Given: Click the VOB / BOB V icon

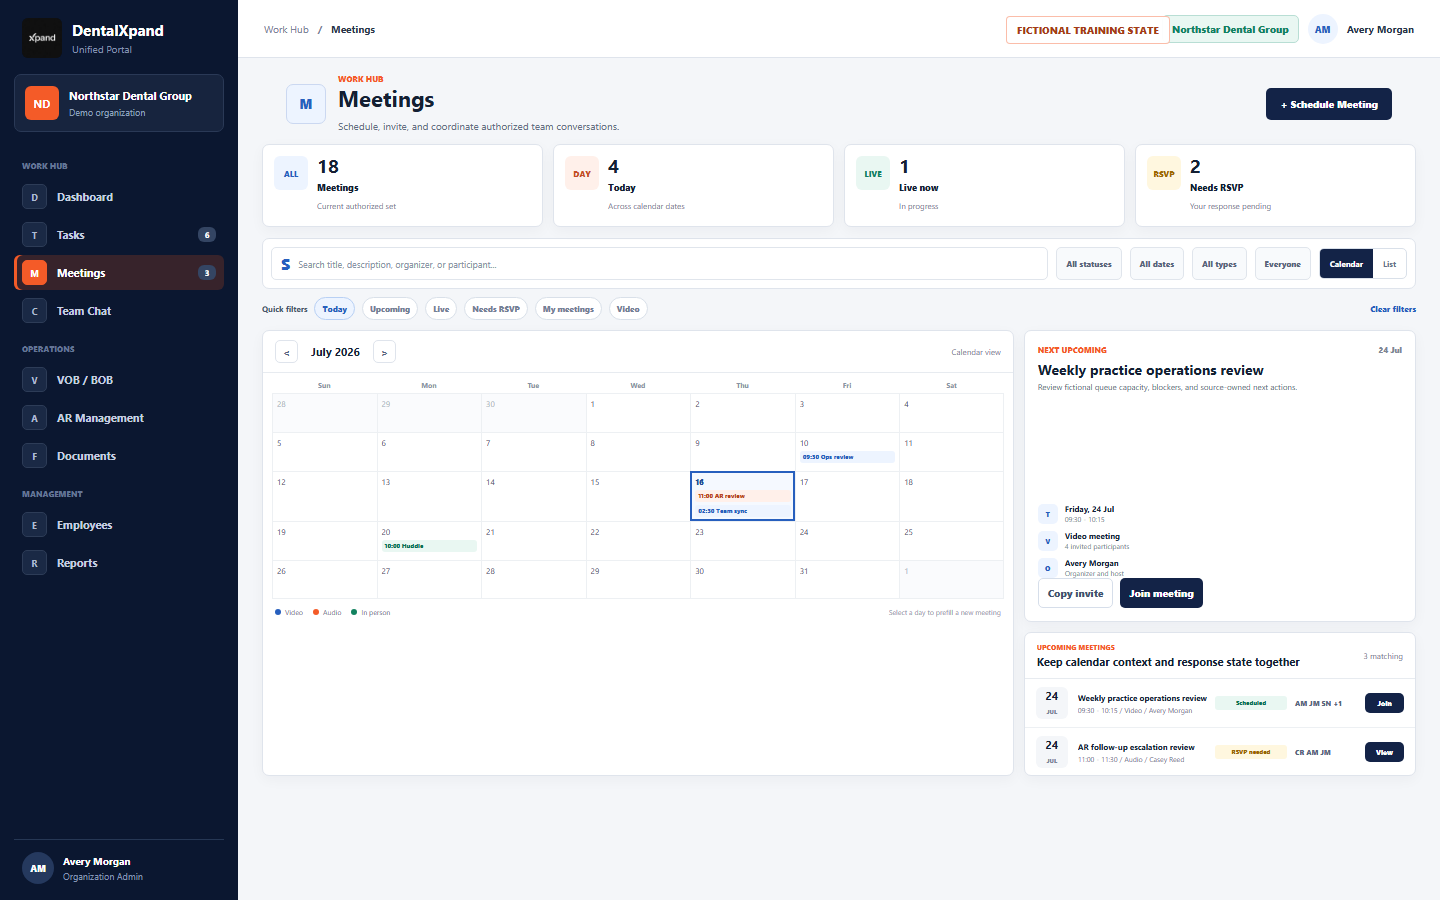Looking at the screenshot, I should point(34,380).
